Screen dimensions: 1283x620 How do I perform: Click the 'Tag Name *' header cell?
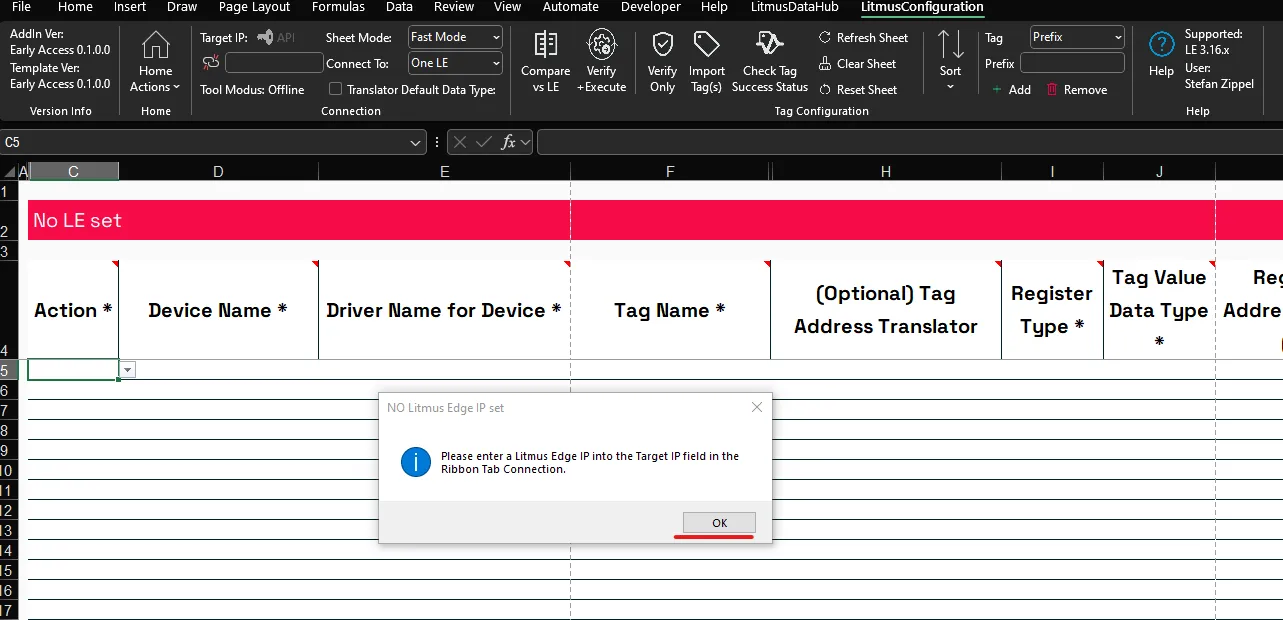670,310
